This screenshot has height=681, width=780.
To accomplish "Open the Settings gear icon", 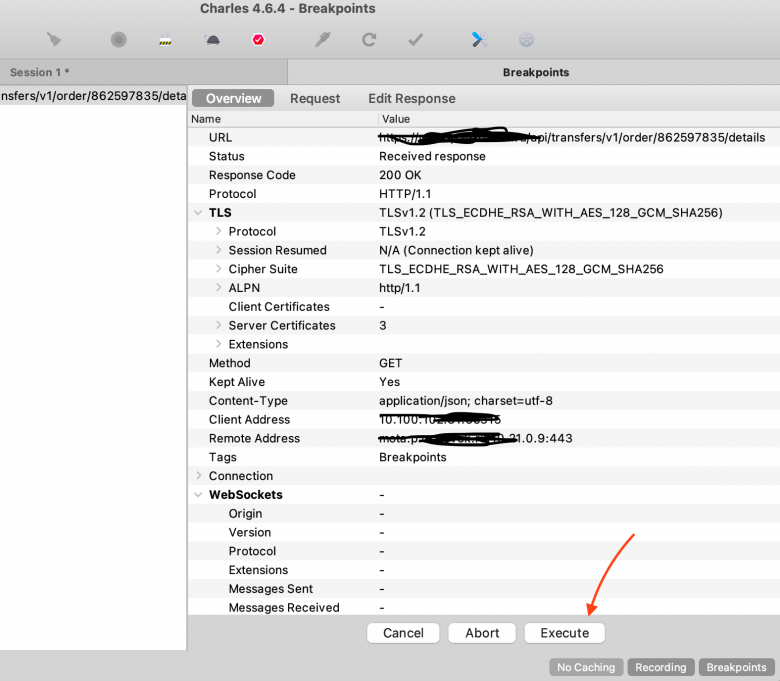I will (x=526, y=39).
